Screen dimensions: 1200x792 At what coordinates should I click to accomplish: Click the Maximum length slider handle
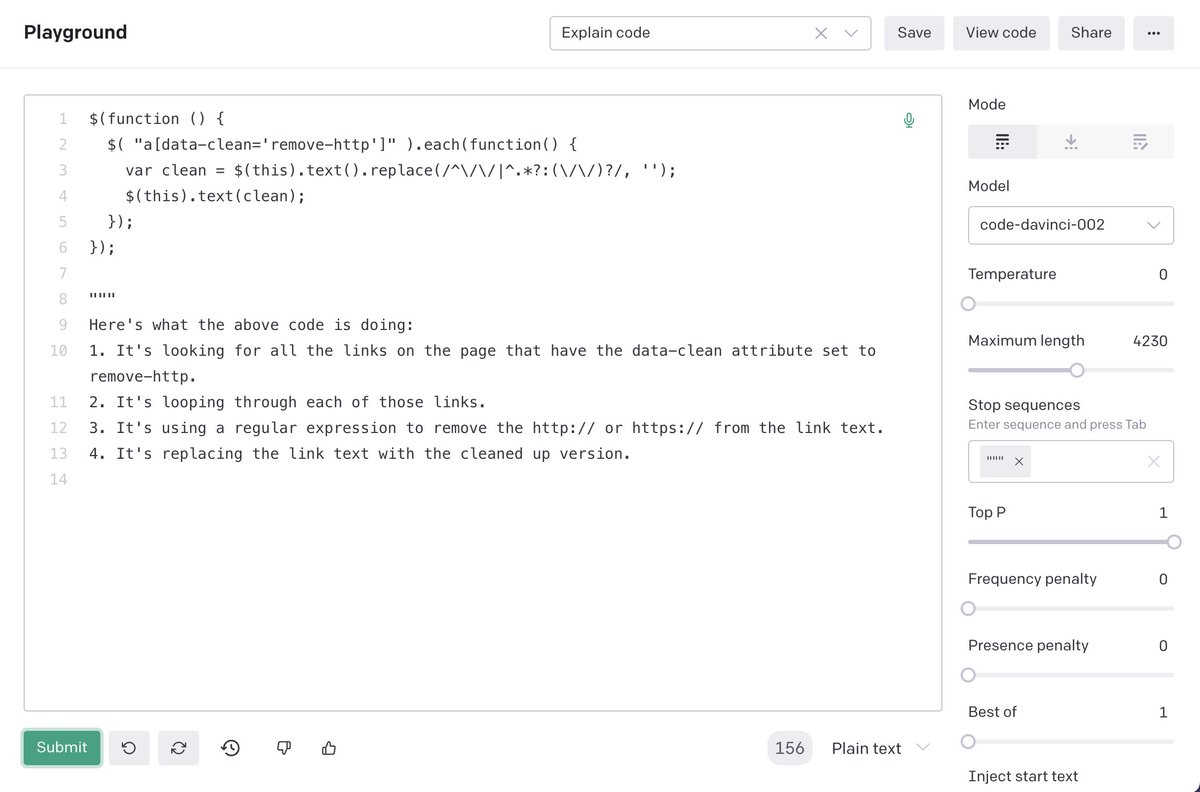pos(1077,370)
